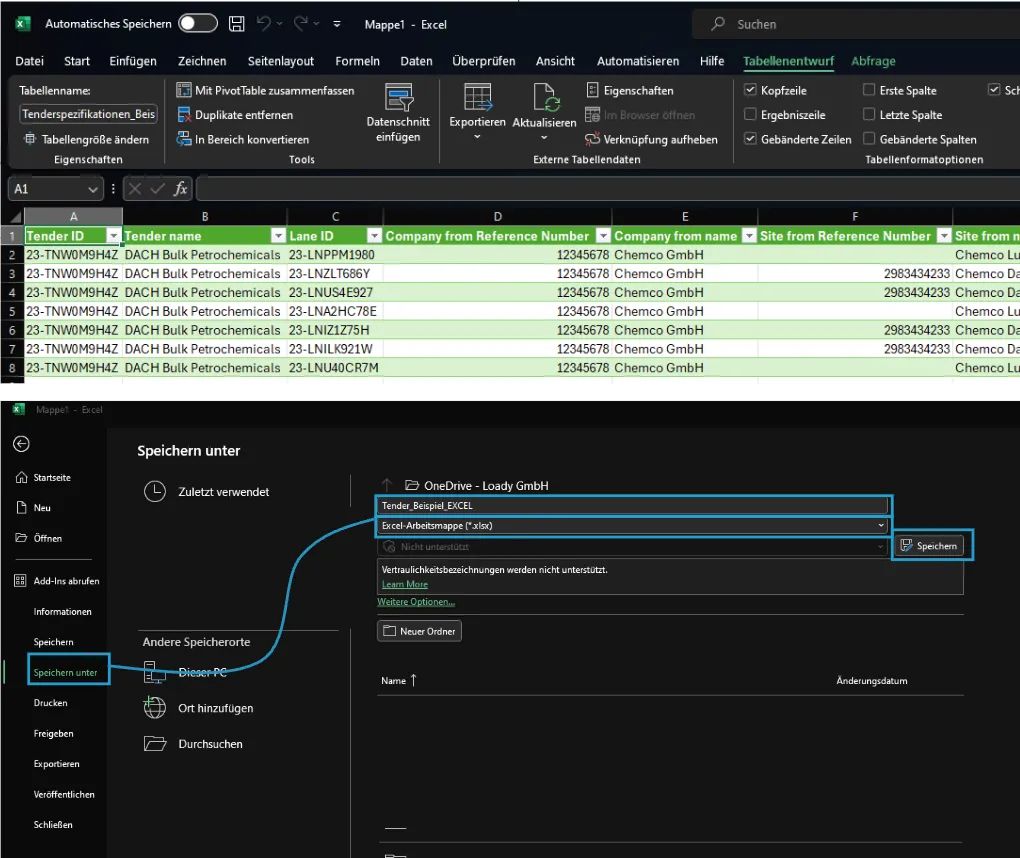Click In Bereich konvertieren
Image resolution: width=1020 pixels, height=858 pixels.
[x=243, y=139]
